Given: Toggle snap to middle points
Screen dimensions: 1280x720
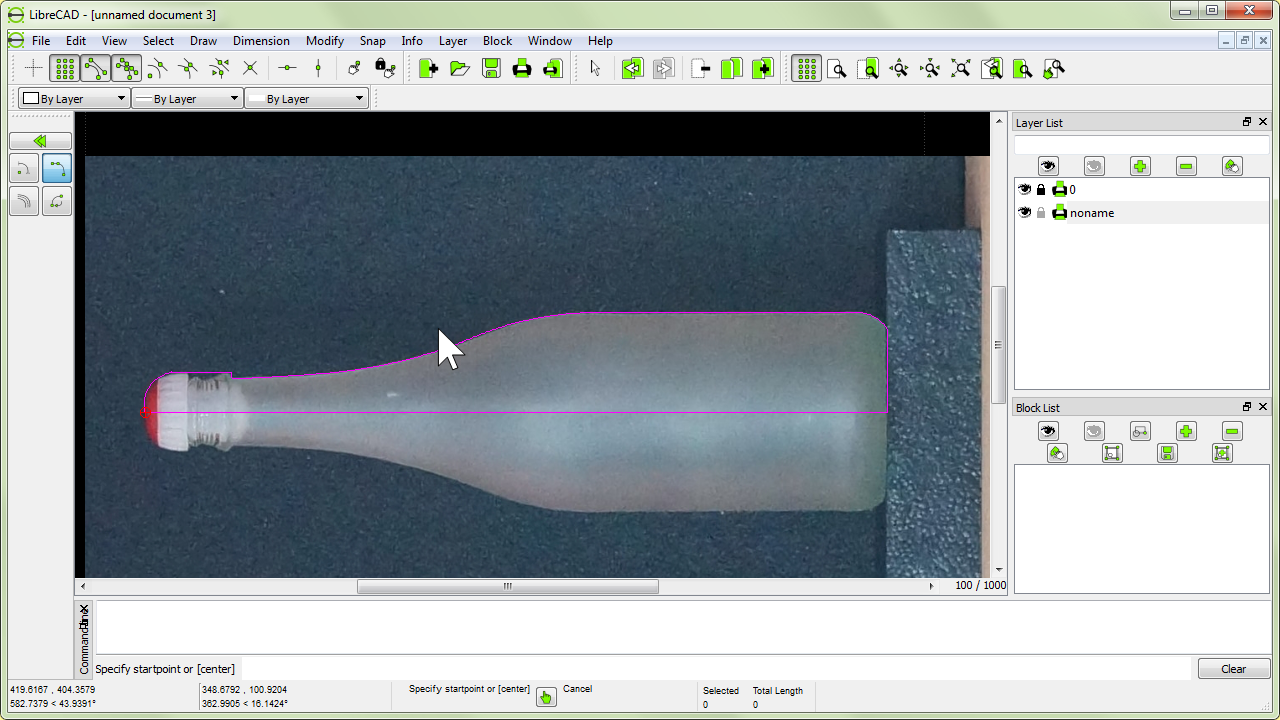Looking at the screenshot, I should (189, 68).
